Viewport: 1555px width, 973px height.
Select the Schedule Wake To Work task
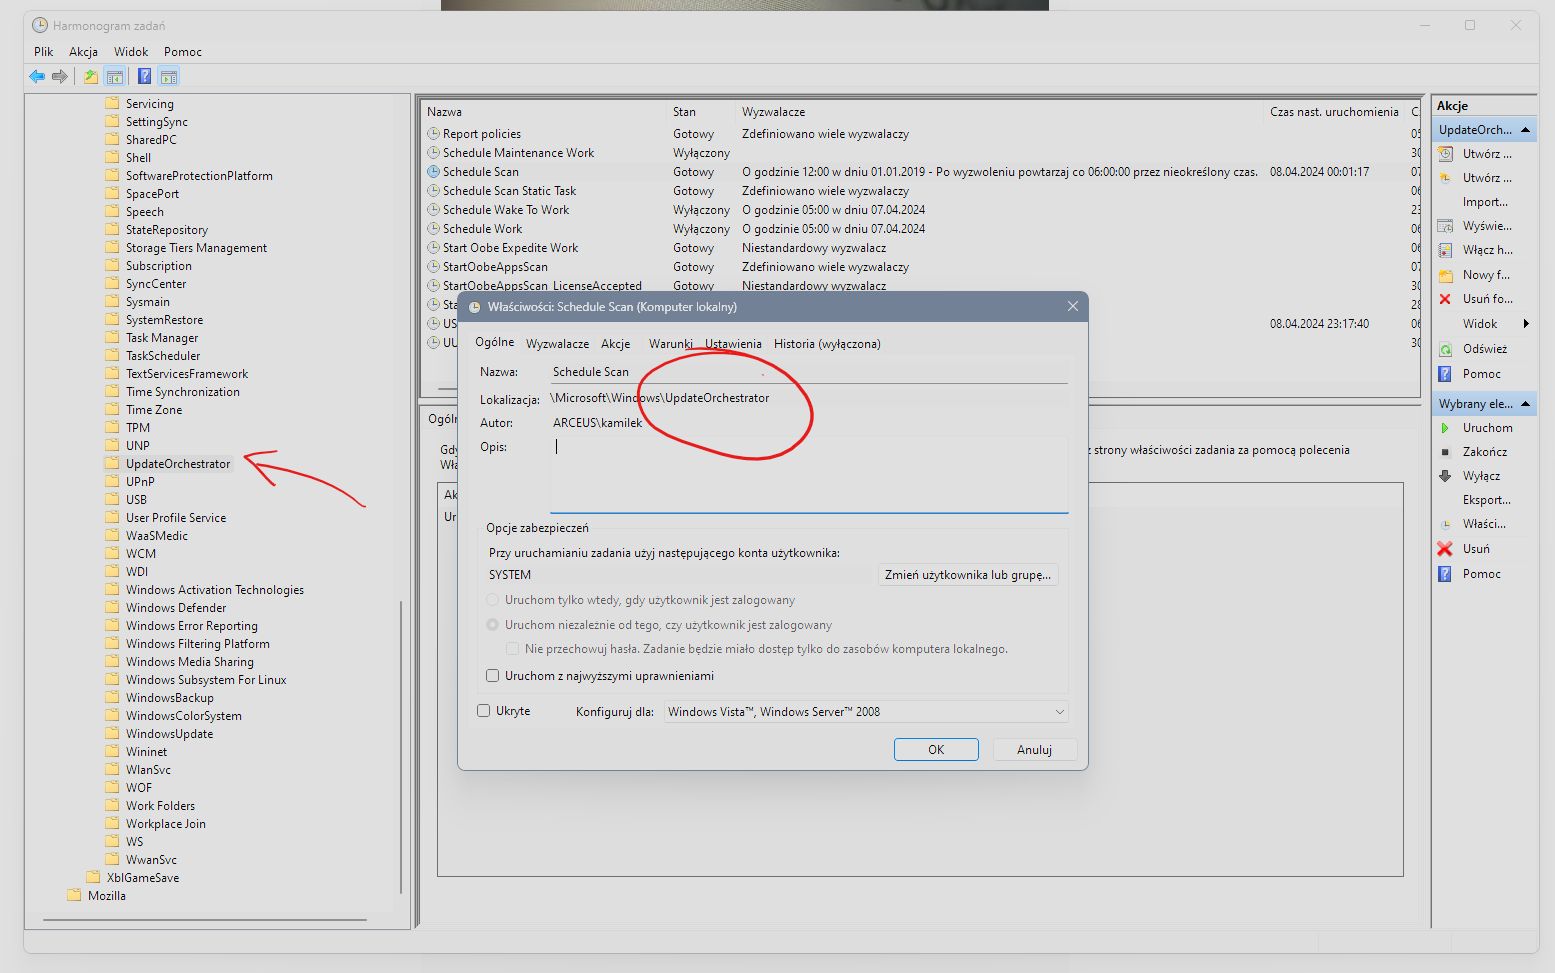(x=505, y=210)
